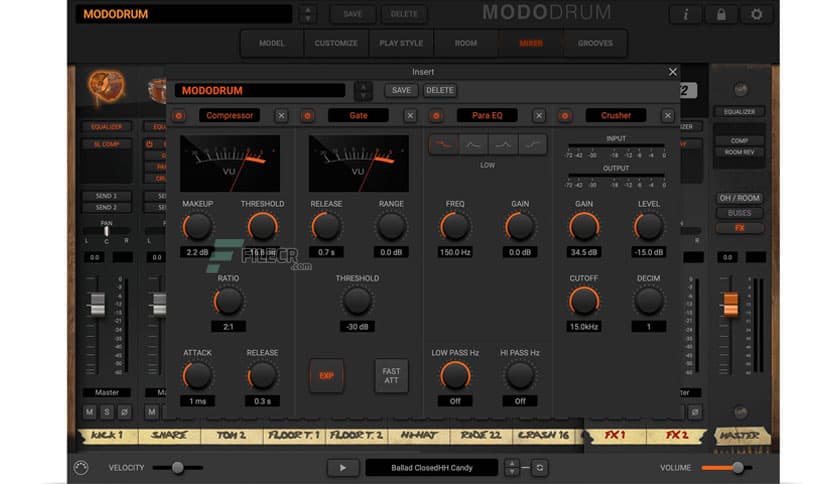This screenshot has width=836, height=484.
Task: Select high shelf EQ band icon
Action: [x=533, y=144]
